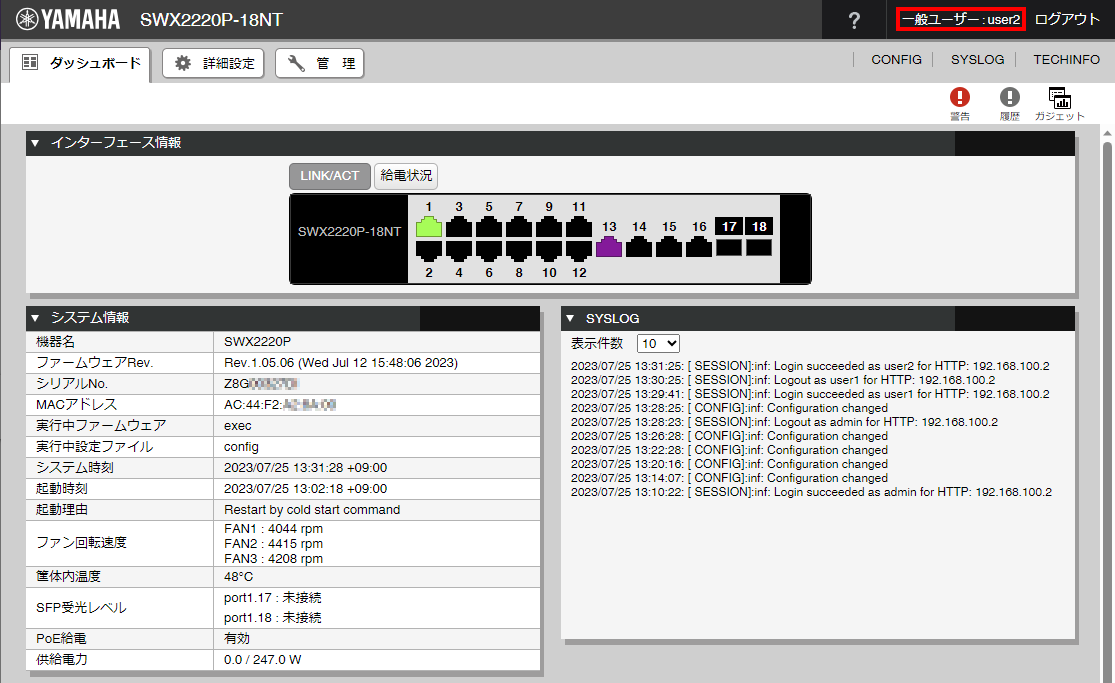
Task: Click SFP port 17 icon
Action: [x=729, y=246]
